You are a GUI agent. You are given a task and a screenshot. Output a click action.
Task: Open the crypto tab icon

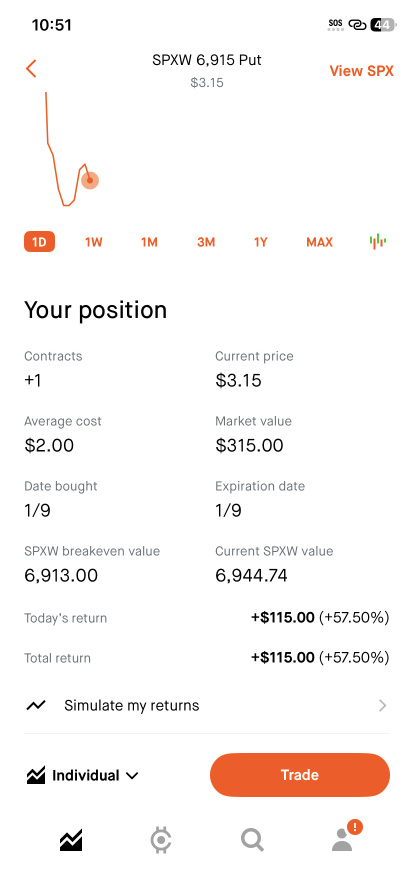pos(161,841)
